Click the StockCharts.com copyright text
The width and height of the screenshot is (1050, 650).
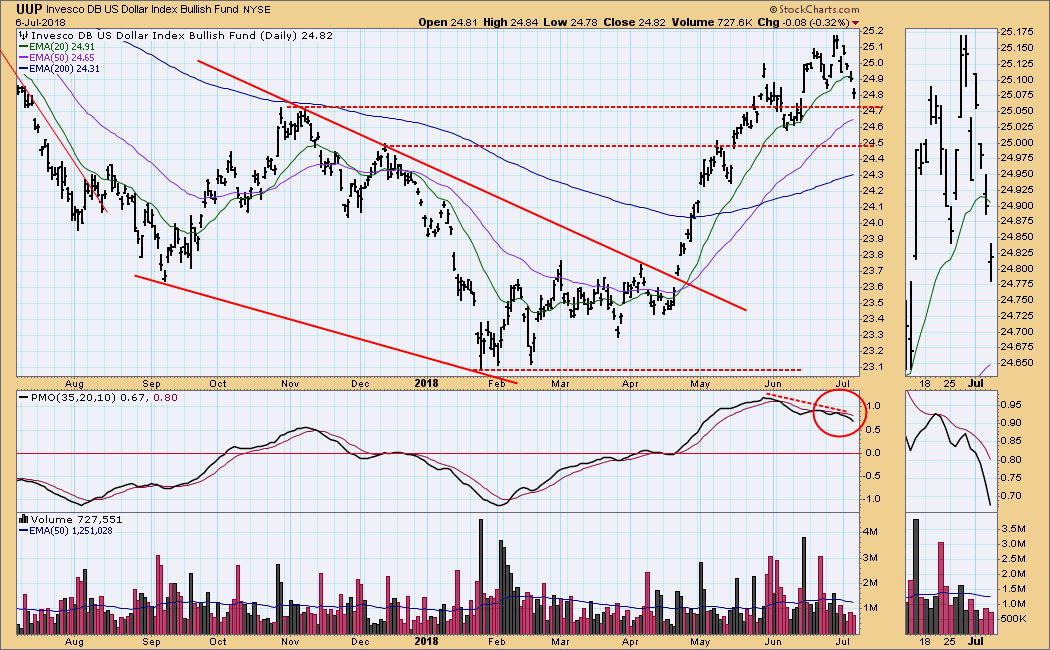pyautogui.click(x=814, y=9)
